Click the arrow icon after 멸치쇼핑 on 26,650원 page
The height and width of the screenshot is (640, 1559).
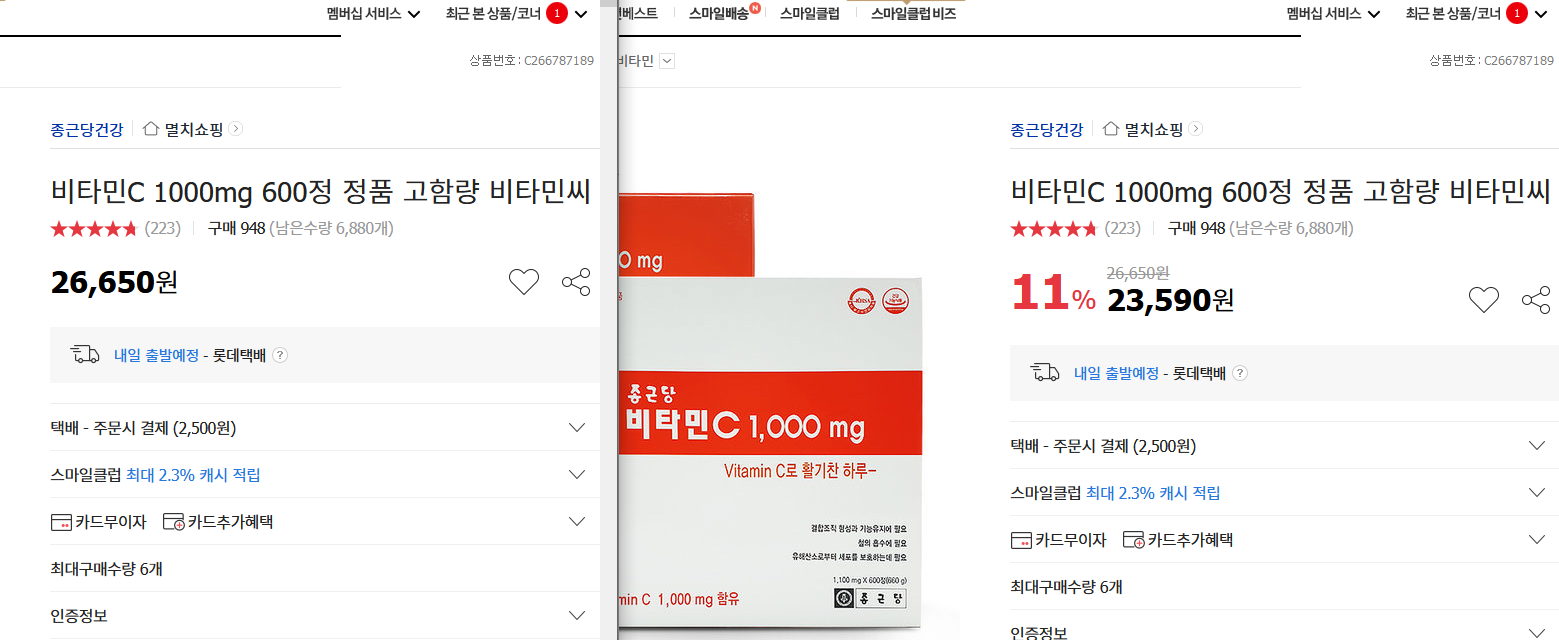(x=236, y=128)
